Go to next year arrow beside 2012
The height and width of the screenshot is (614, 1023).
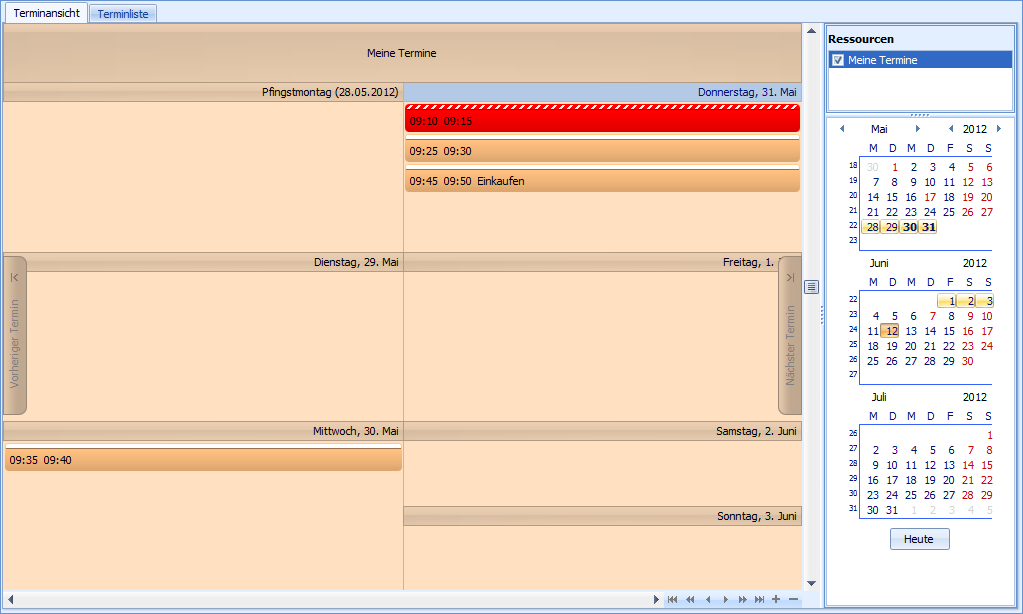[999, 129]
